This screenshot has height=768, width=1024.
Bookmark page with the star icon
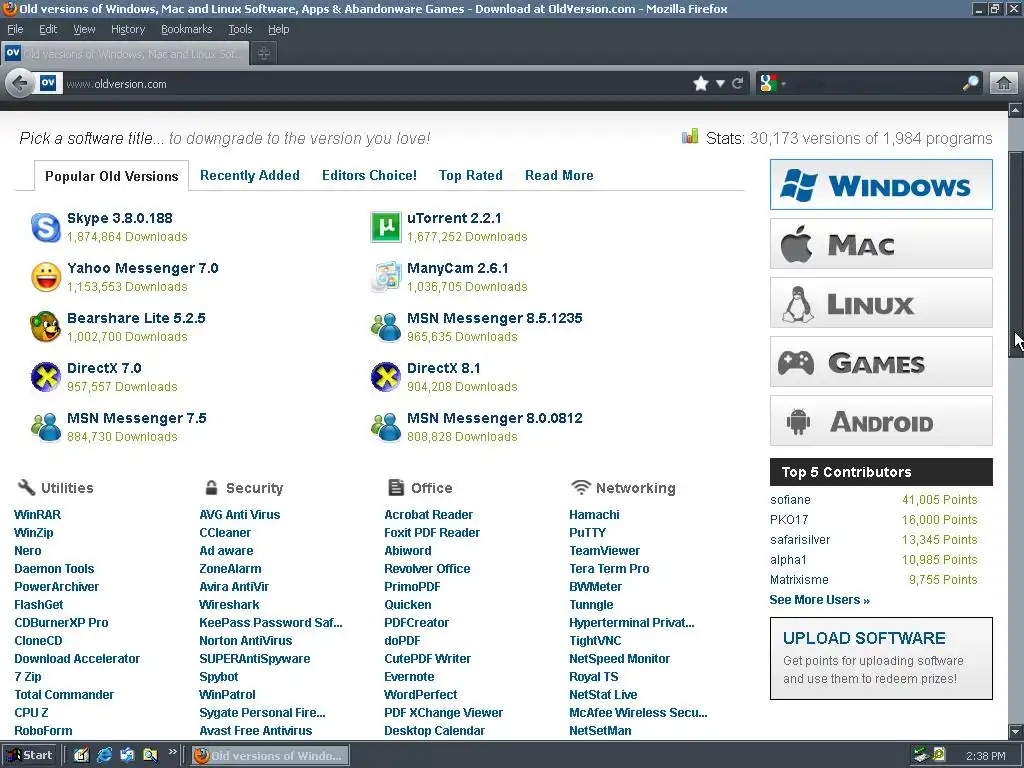[x=701, y=84]
